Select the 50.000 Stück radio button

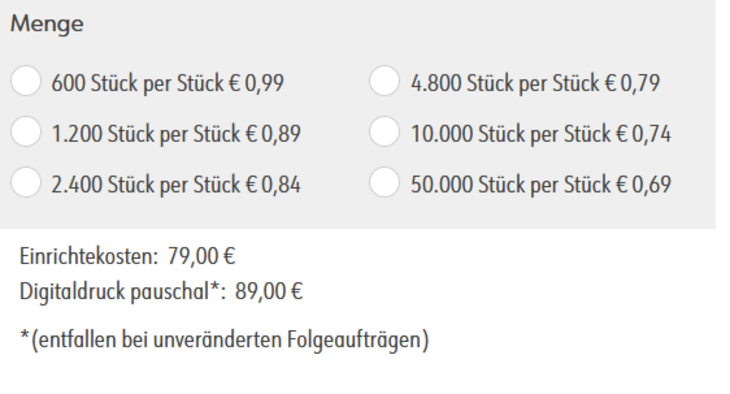coord(384,182)
